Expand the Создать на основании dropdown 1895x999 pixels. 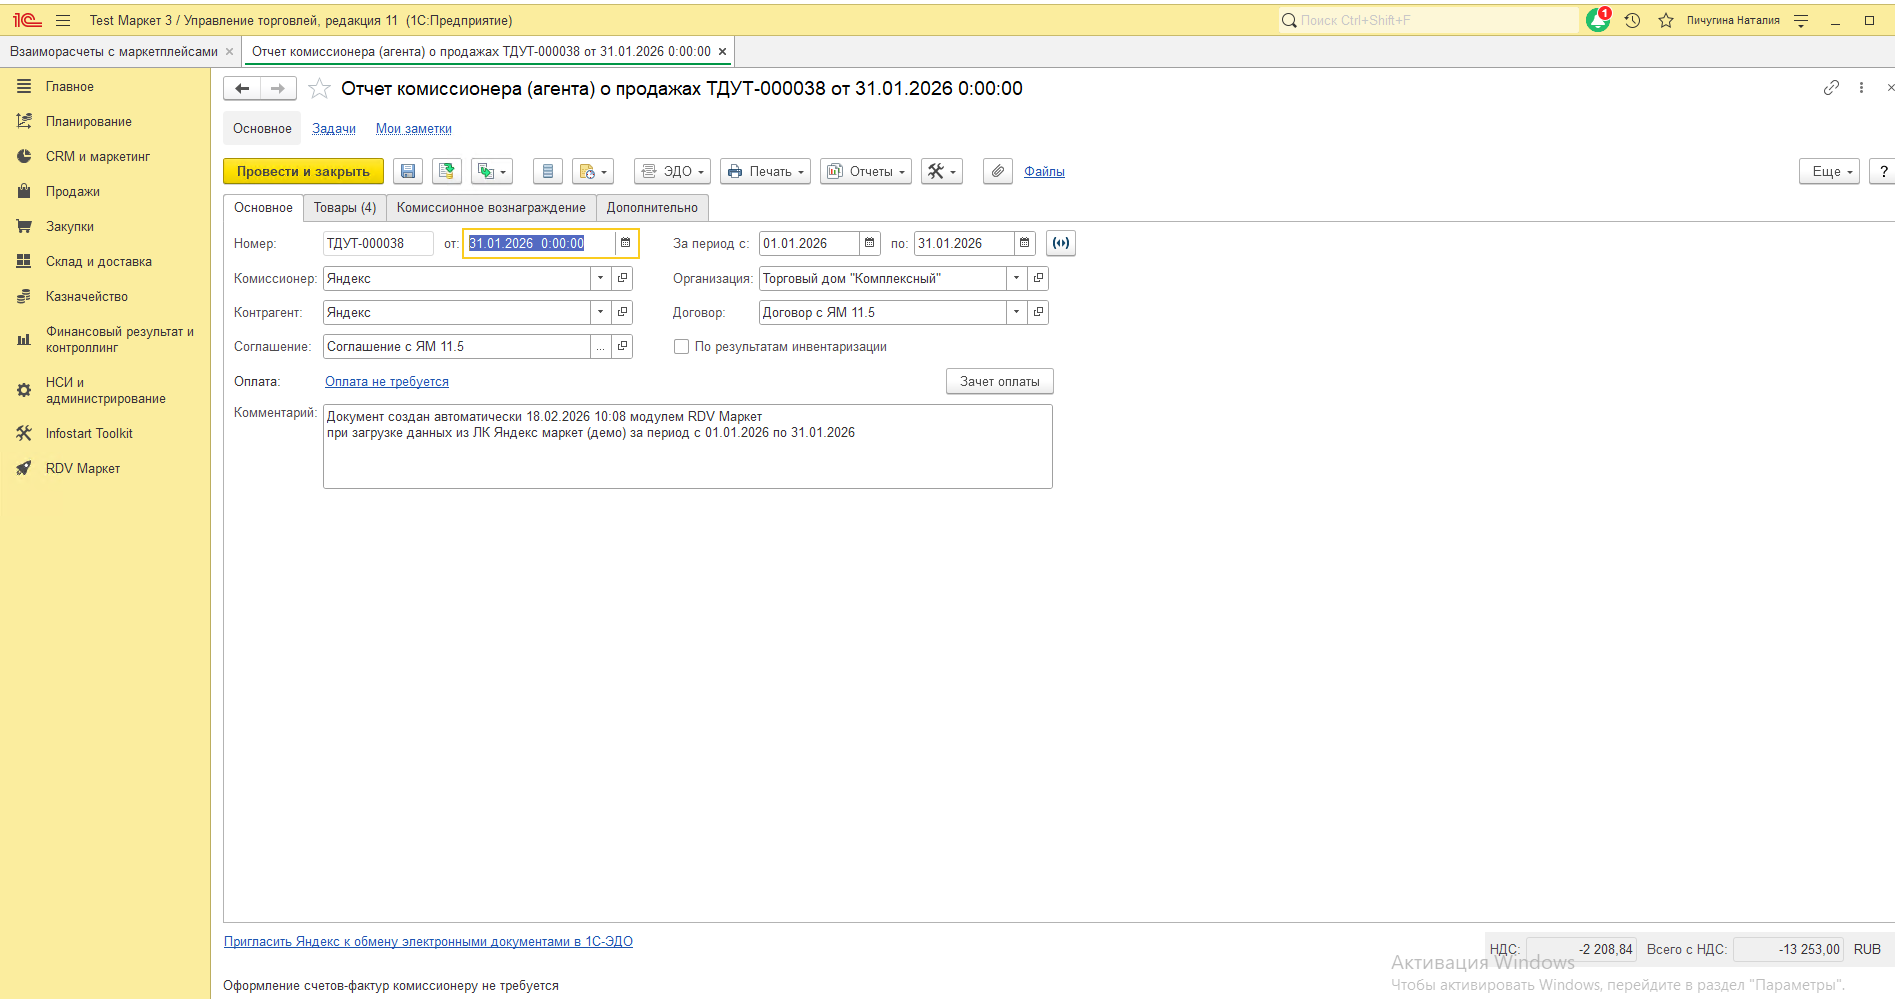(492, 171)
